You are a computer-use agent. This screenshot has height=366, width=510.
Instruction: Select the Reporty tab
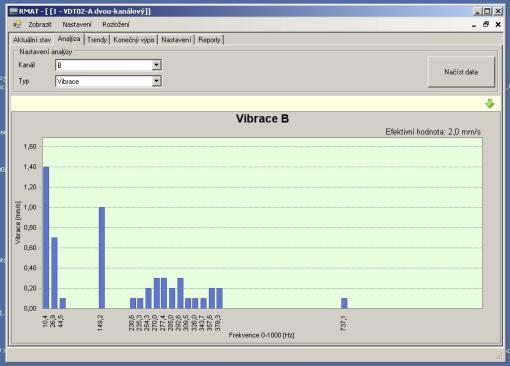[209, 40]
